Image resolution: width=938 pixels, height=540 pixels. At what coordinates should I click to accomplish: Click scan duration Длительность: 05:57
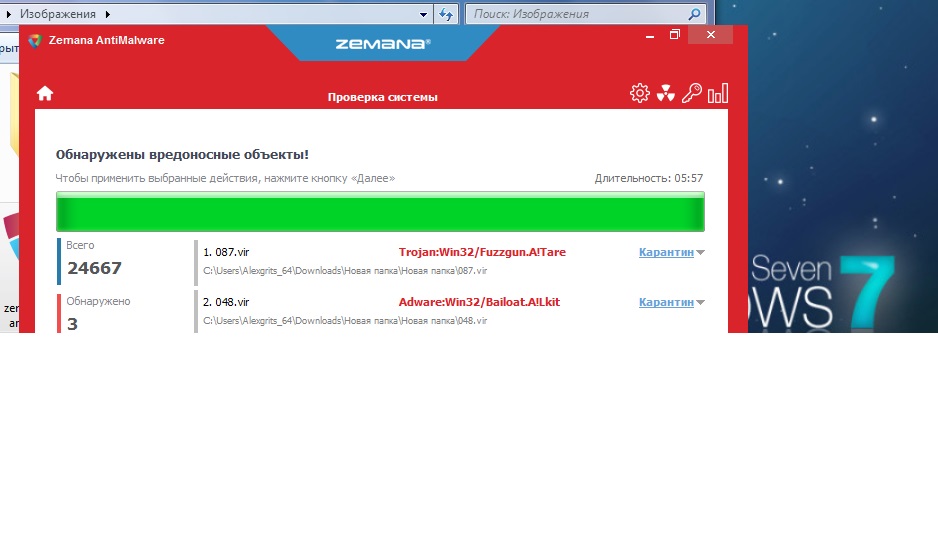coord(648,178)
